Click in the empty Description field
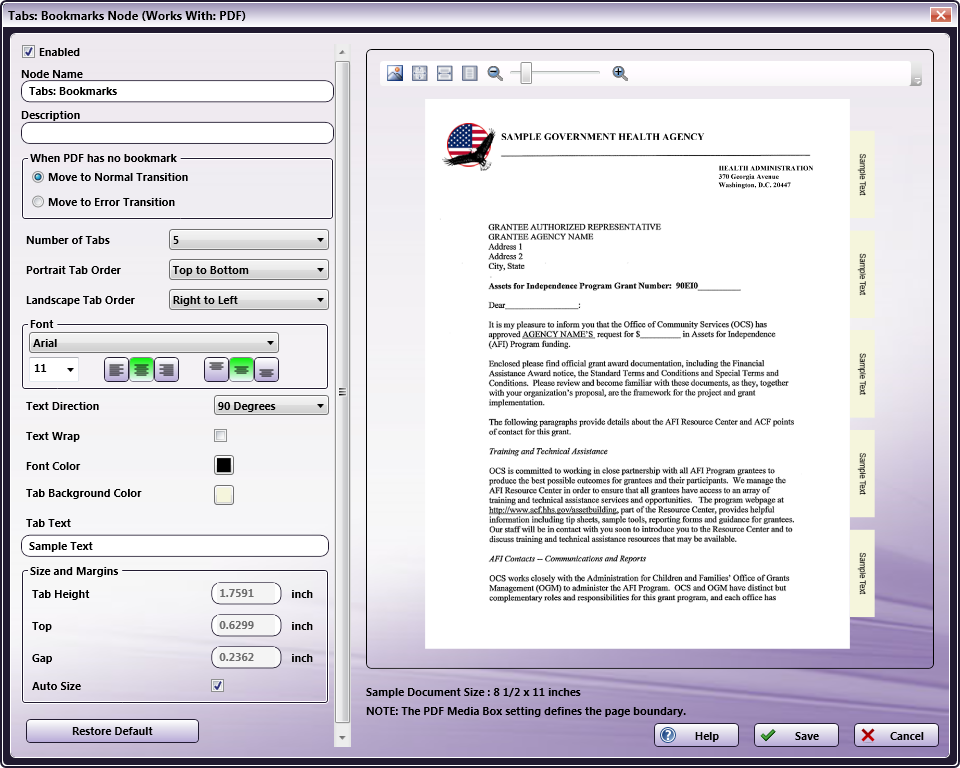Image resolution: width=960 pixels, height=768 pixels. click(x=178, y=133)
